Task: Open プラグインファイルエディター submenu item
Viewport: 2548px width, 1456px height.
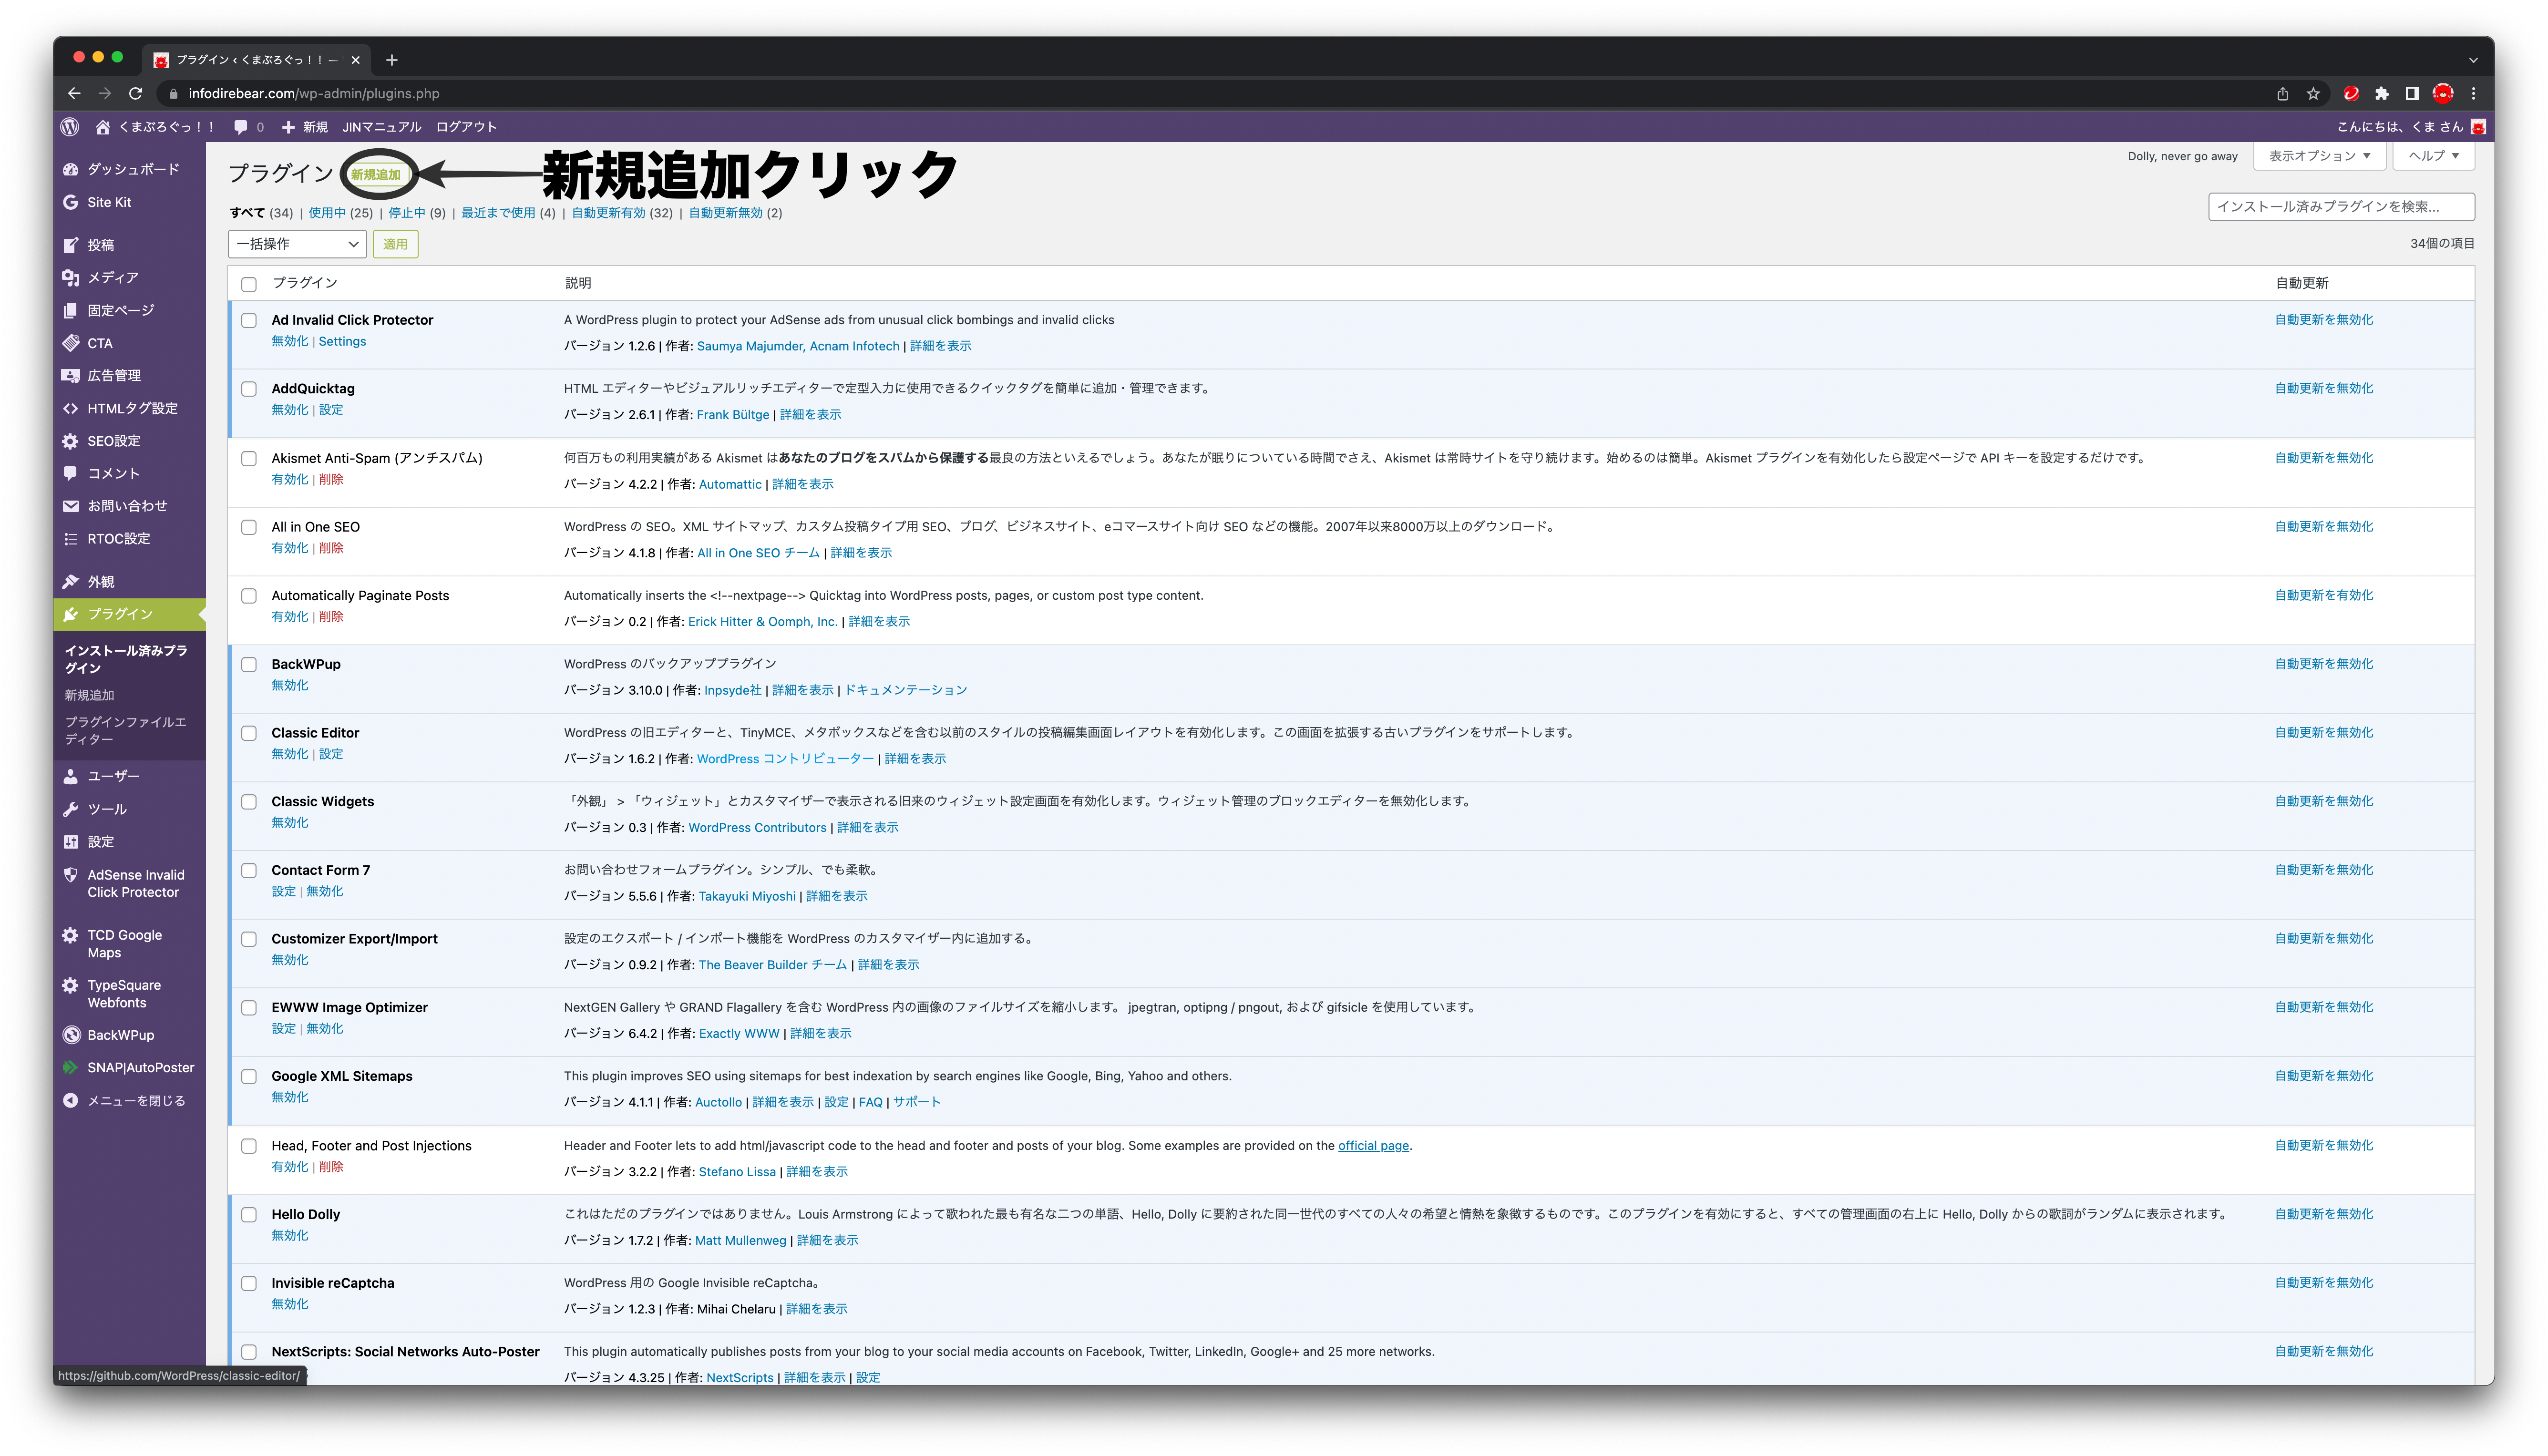Action: click(x=125, y=730)
